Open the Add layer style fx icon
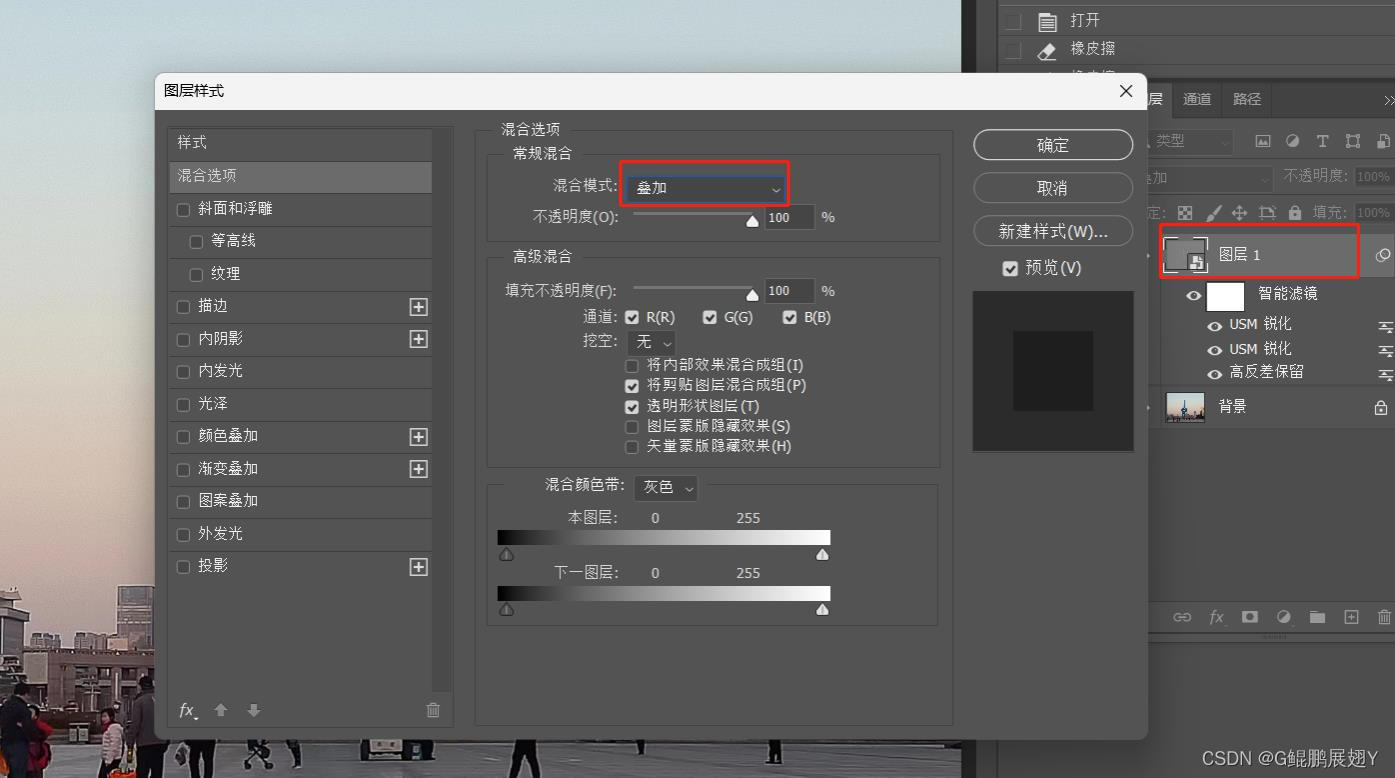 1216,617
